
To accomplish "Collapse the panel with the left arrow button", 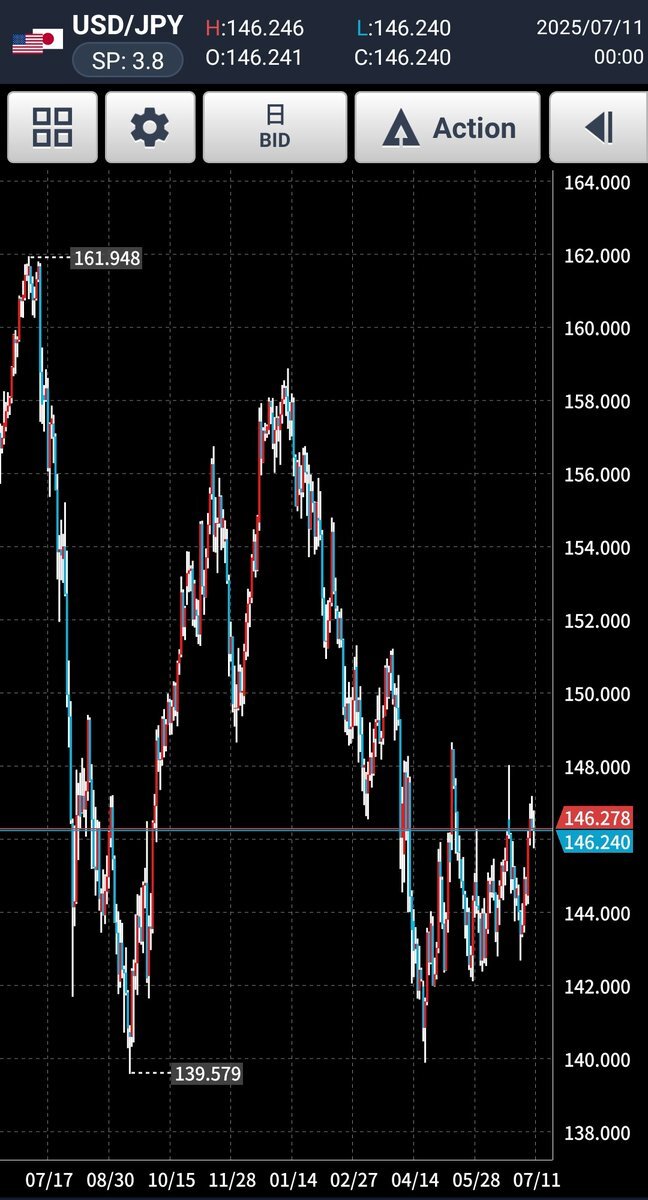I will click(599, 127).
